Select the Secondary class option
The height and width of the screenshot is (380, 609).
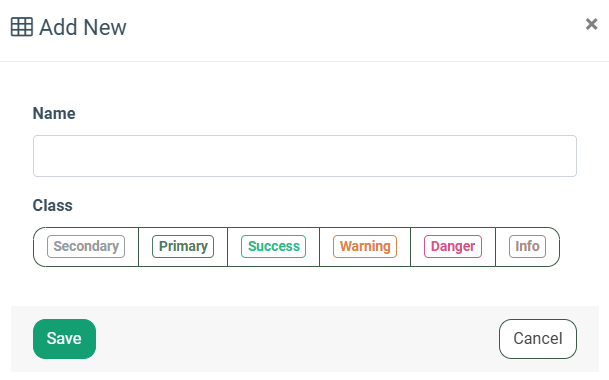click(86, 247)
